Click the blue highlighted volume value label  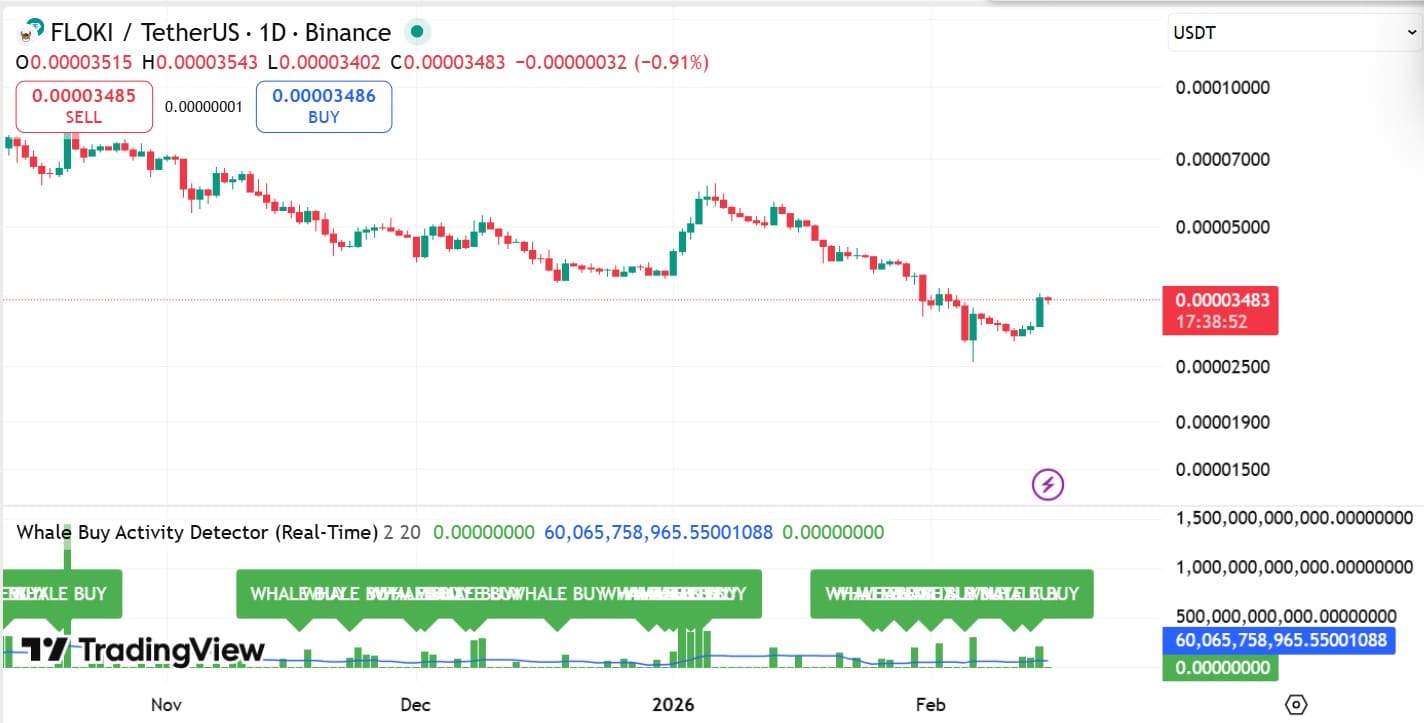pos(1278,641)
